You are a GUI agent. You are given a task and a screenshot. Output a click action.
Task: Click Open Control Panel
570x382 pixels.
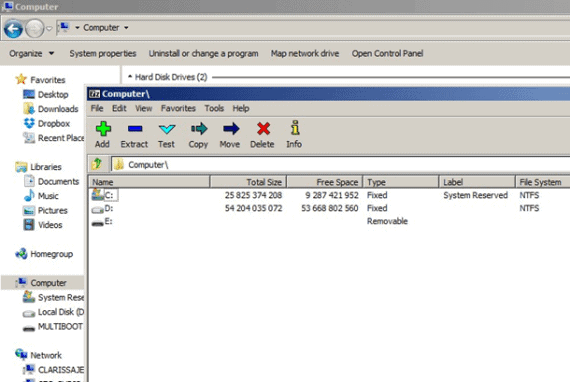pos(387,53)
